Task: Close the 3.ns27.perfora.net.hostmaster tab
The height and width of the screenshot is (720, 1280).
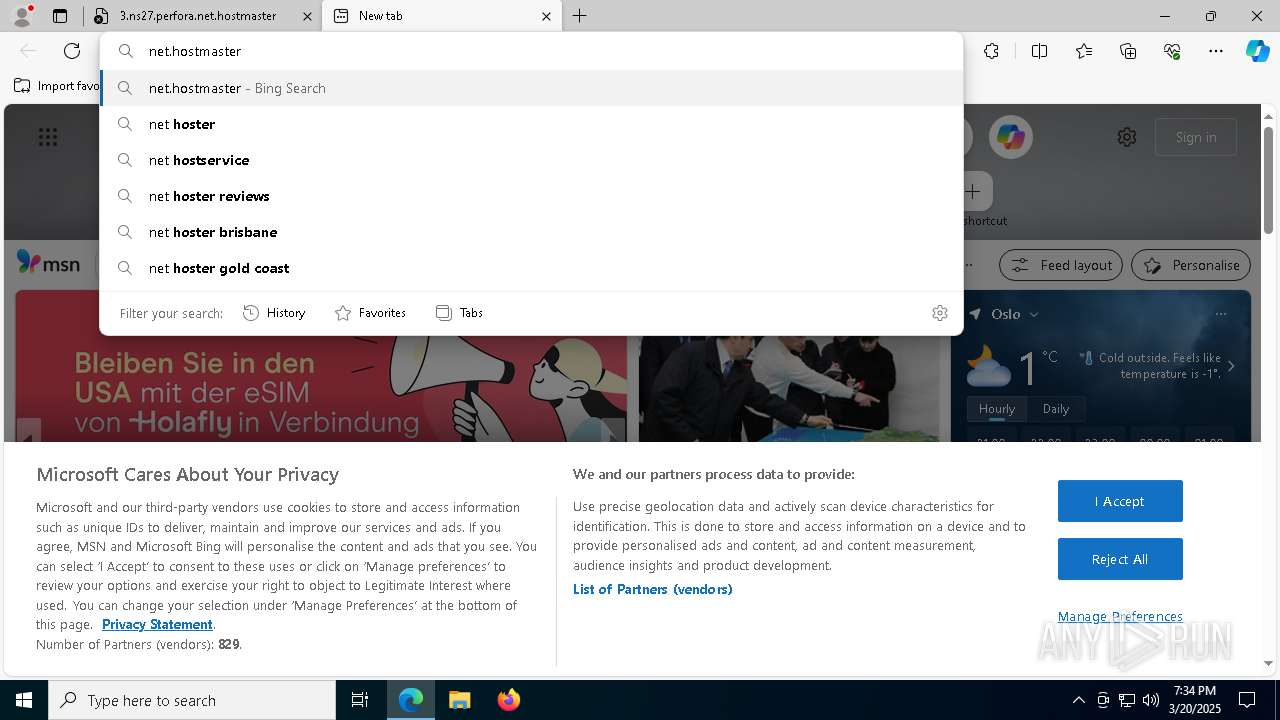Action: tap(306, 16)
